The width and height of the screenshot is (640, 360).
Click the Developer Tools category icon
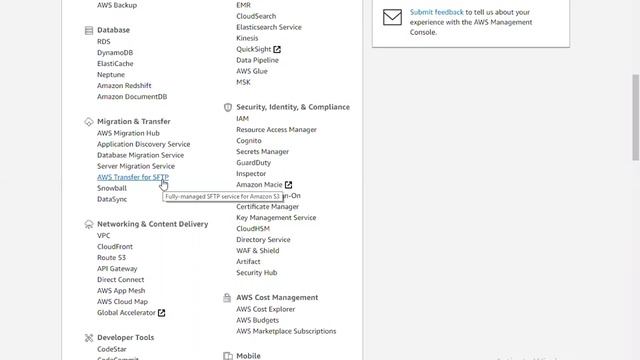[x=89, y=338]
